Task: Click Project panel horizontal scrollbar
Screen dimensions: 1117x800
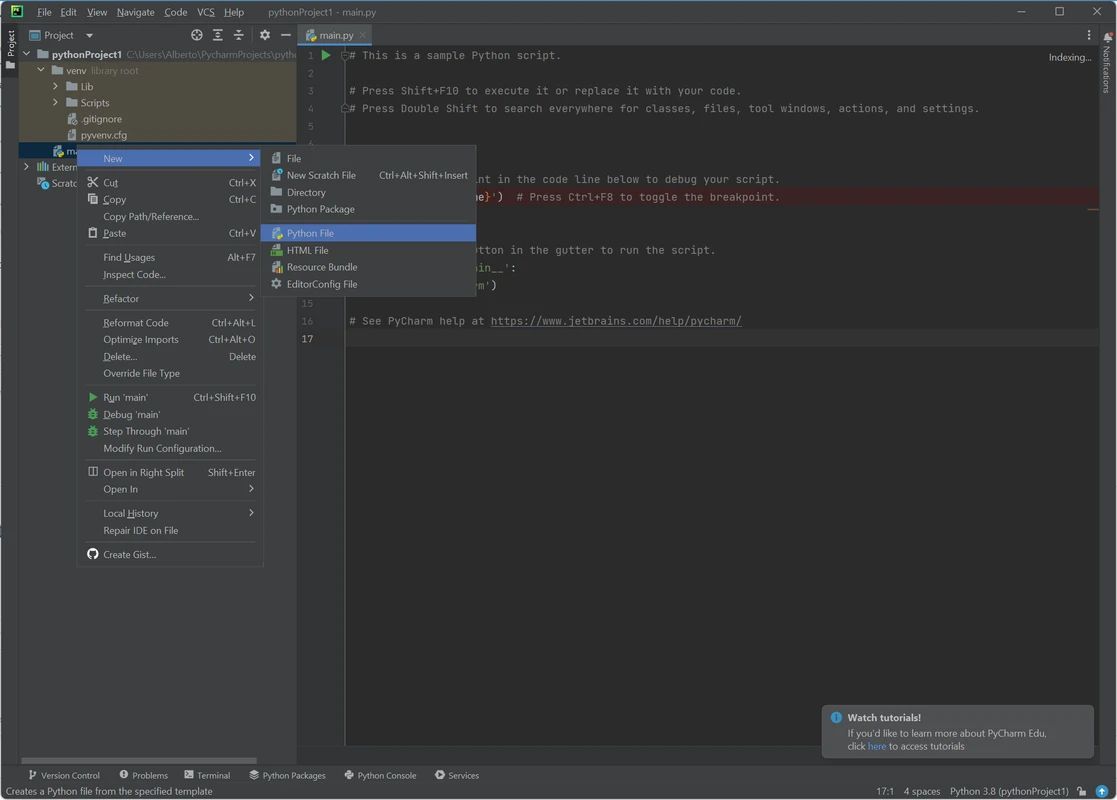Action: [x=139, y=761]
